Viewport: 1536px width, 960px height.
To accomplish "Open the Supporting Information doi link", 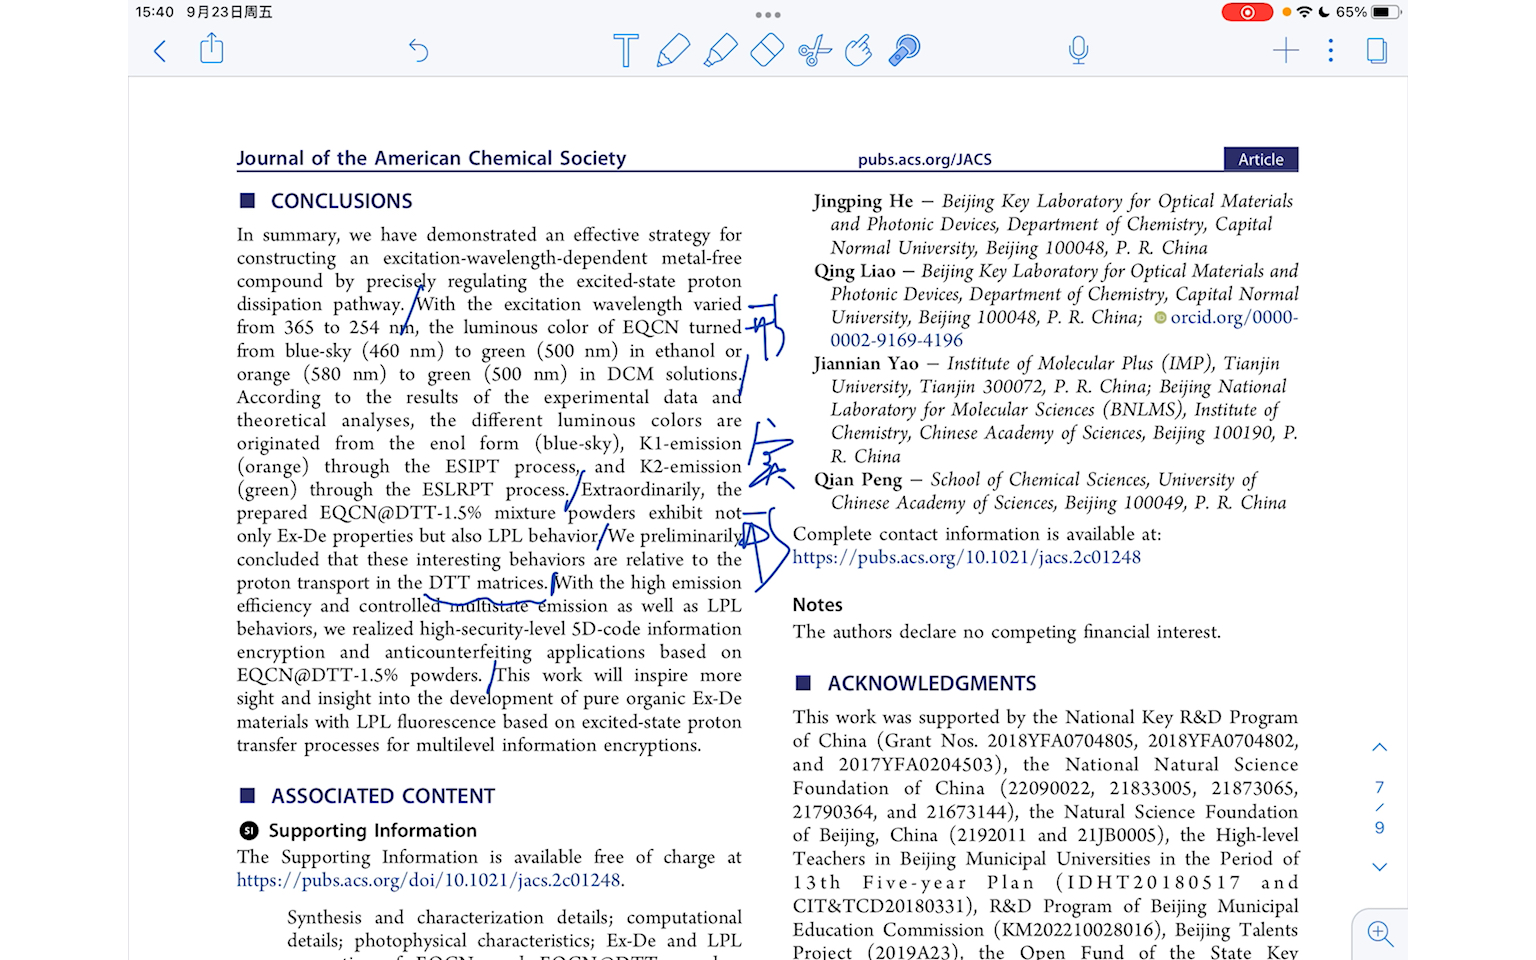I will coord(429,881).
